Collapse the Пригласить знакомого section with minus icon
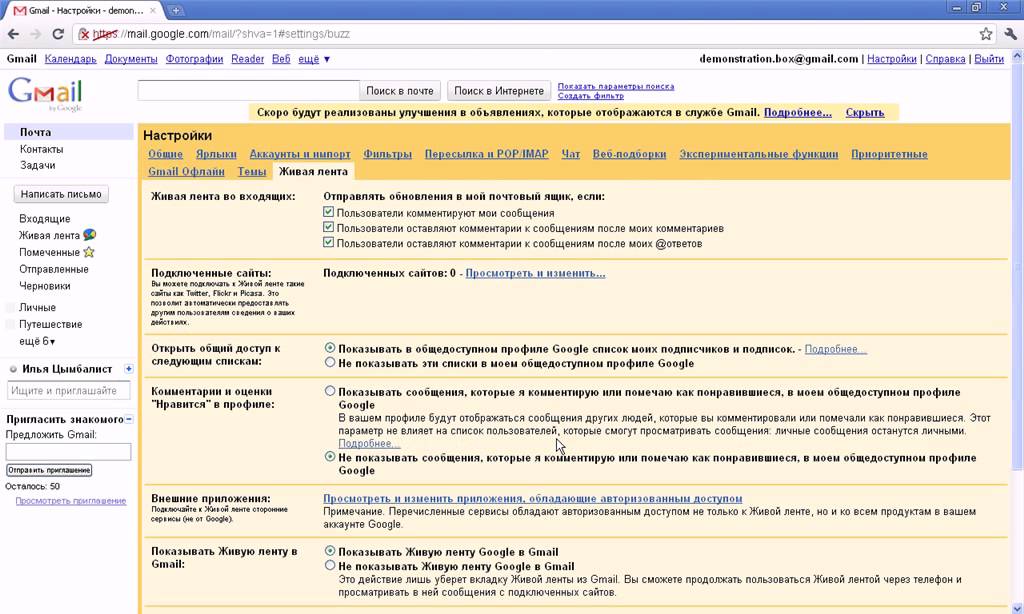1024x614 pixels. coord(129,419)
